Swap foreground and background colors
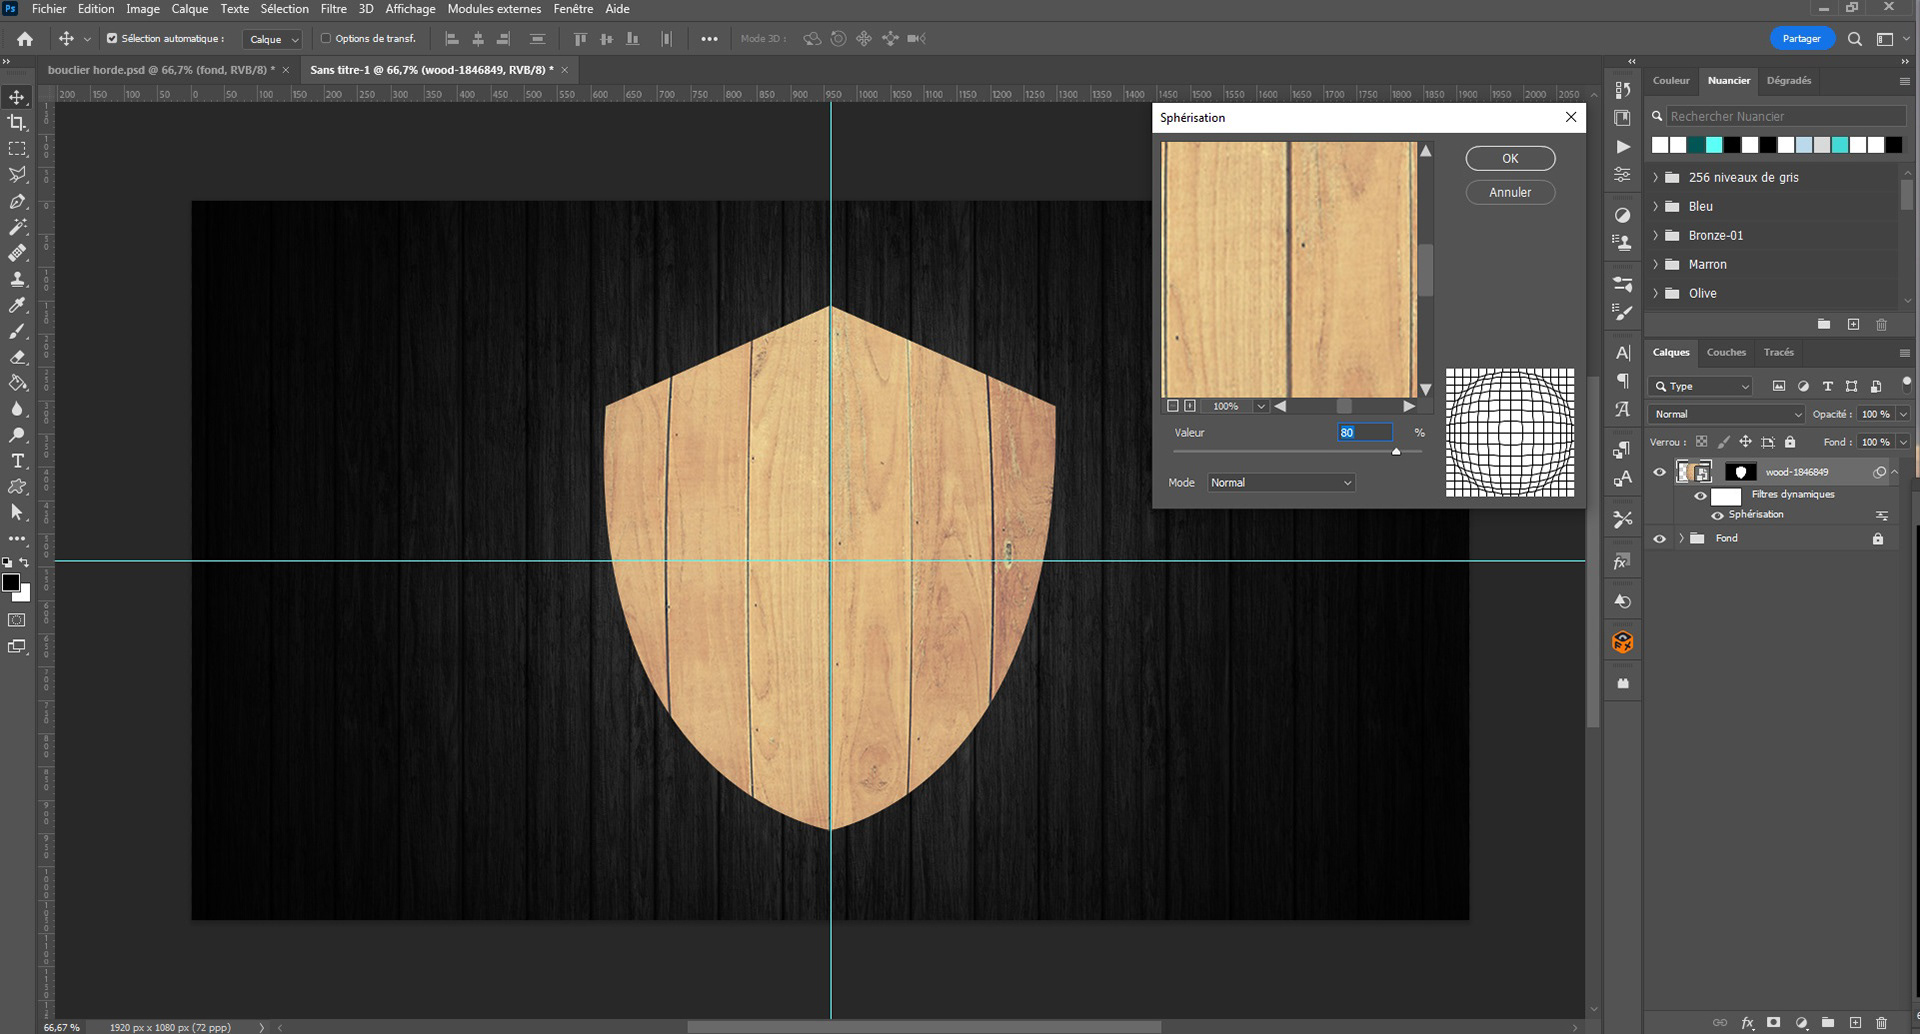The width and height of the screenshot is (1920, 1034). tap(25, 563)
